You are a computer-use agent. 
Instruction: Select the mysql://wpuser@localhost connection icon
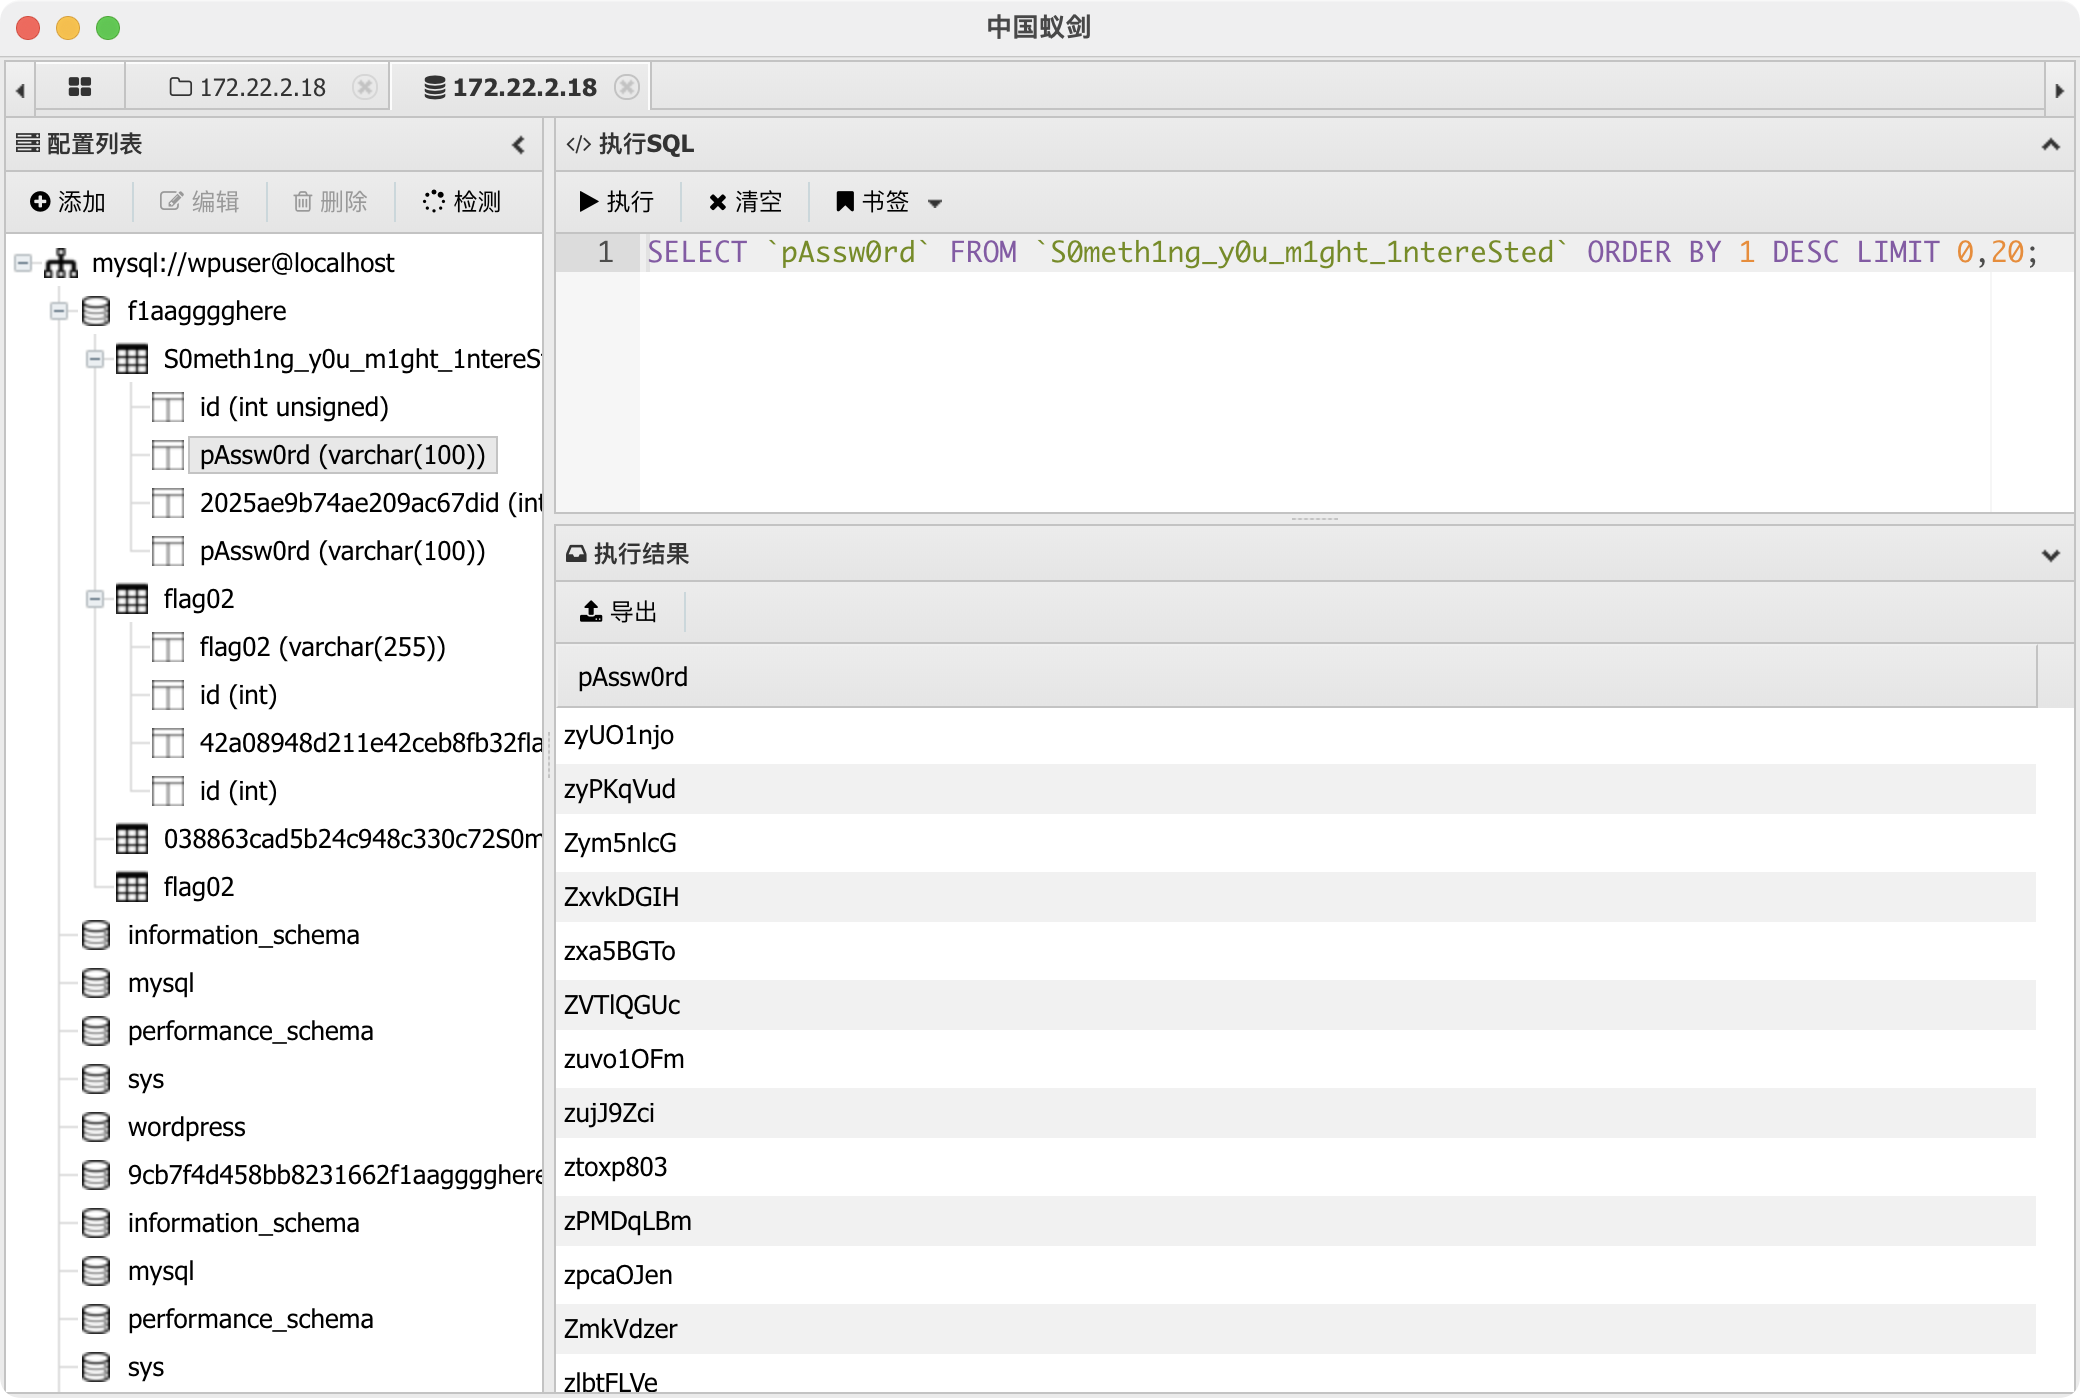pos(61,263)
